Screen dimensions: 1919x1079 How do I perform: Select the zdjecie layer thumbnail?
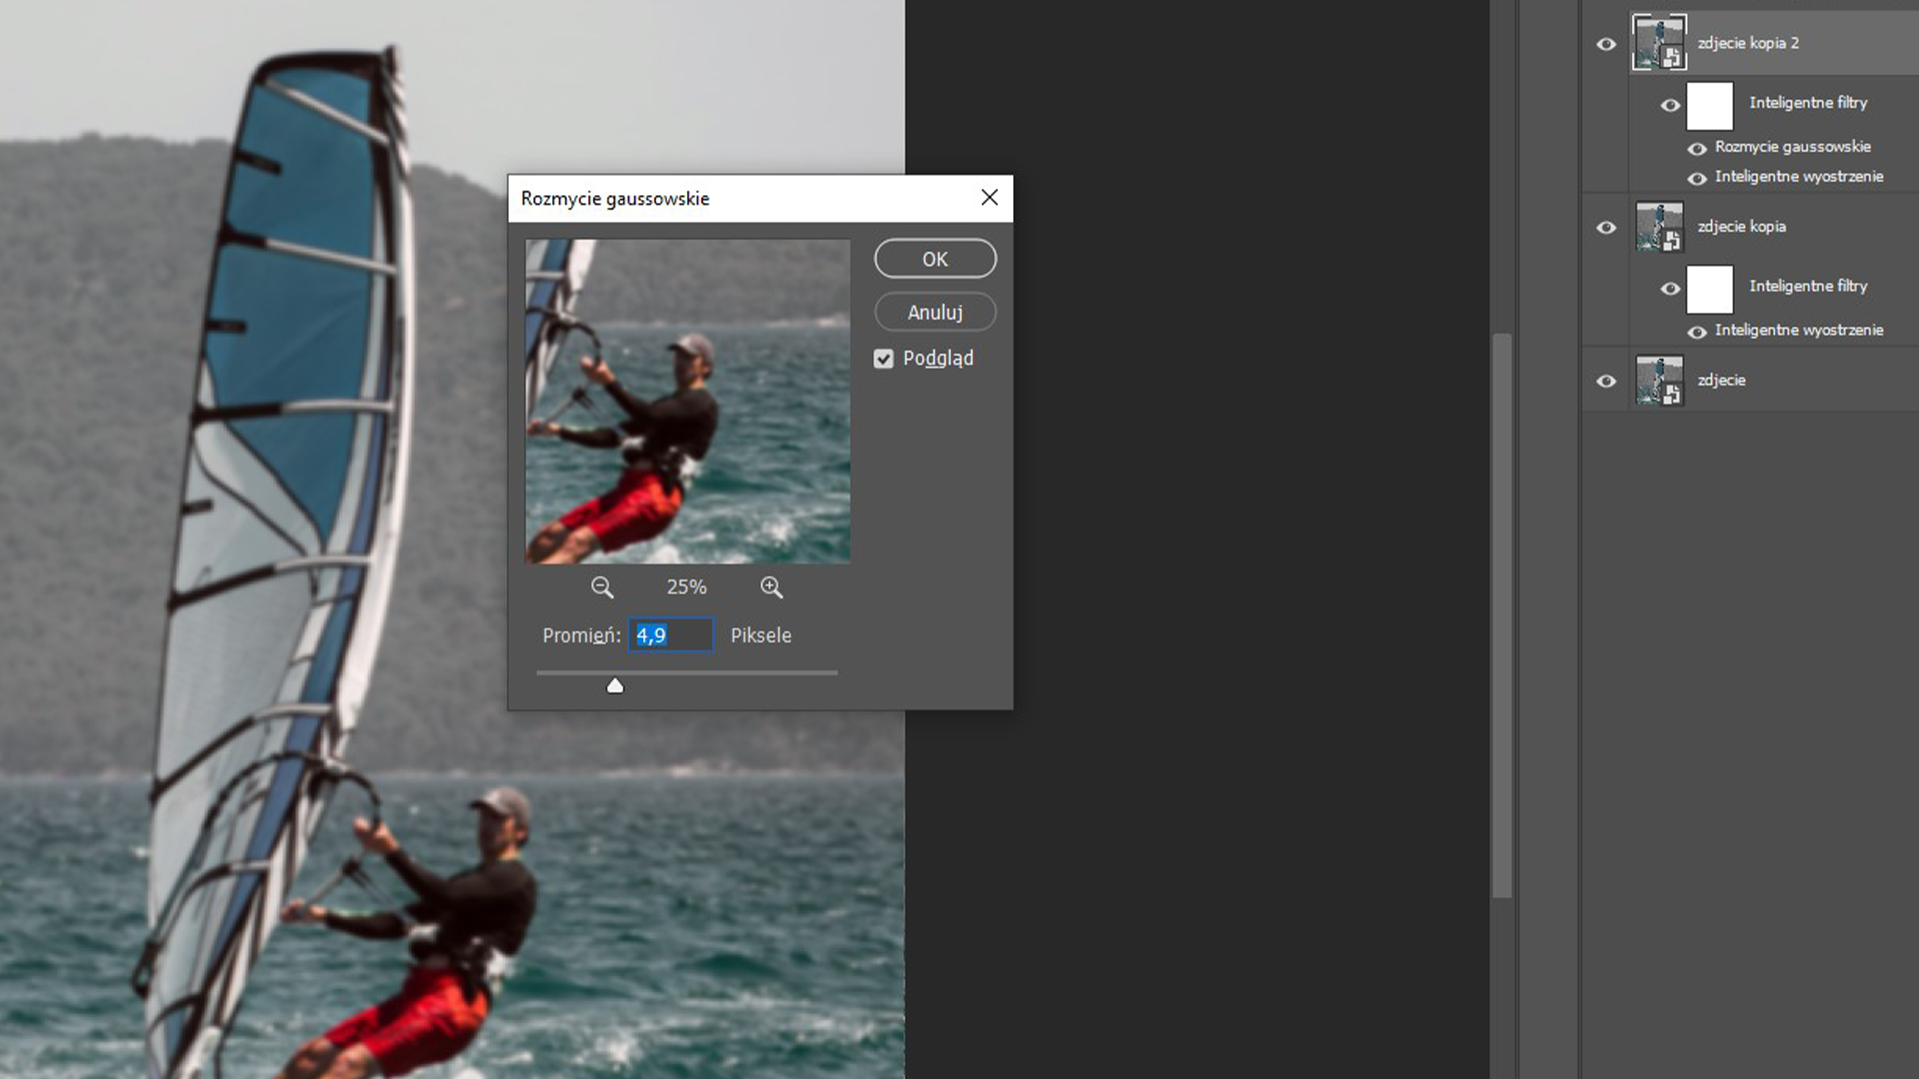[x=1659, y=380]
